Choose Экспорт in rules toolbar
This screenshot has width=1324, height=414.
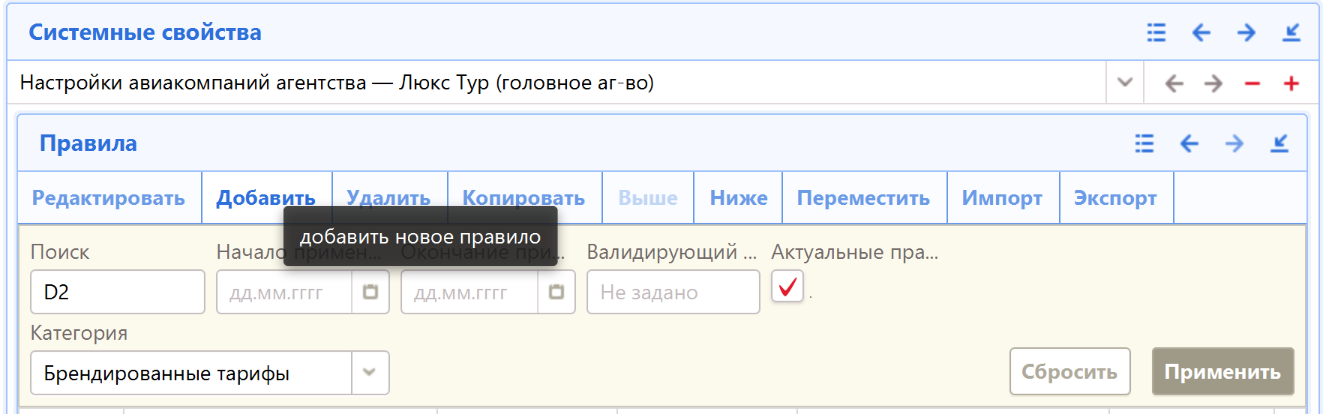1115,198
